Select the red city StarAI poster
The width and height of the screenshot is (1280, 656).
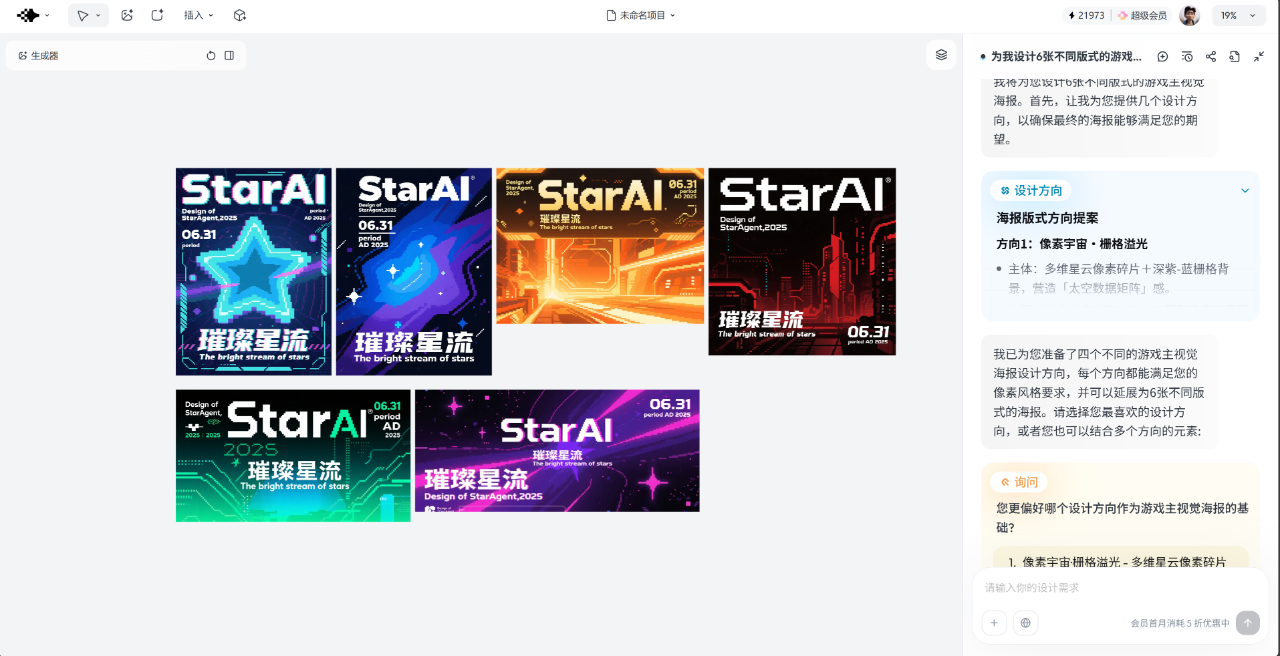coord(802,261)
